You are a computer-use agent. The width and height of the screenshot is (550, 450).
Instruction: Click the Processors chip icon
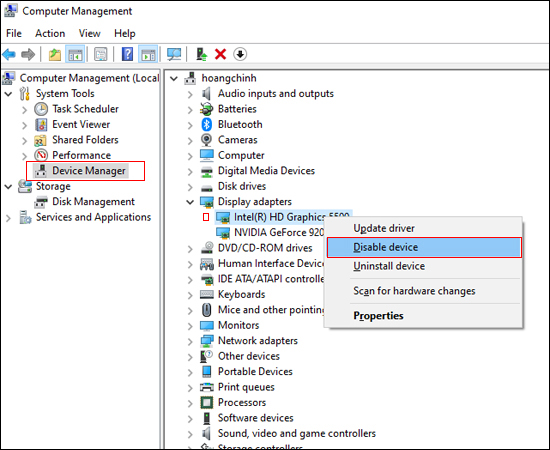(207, 402)
